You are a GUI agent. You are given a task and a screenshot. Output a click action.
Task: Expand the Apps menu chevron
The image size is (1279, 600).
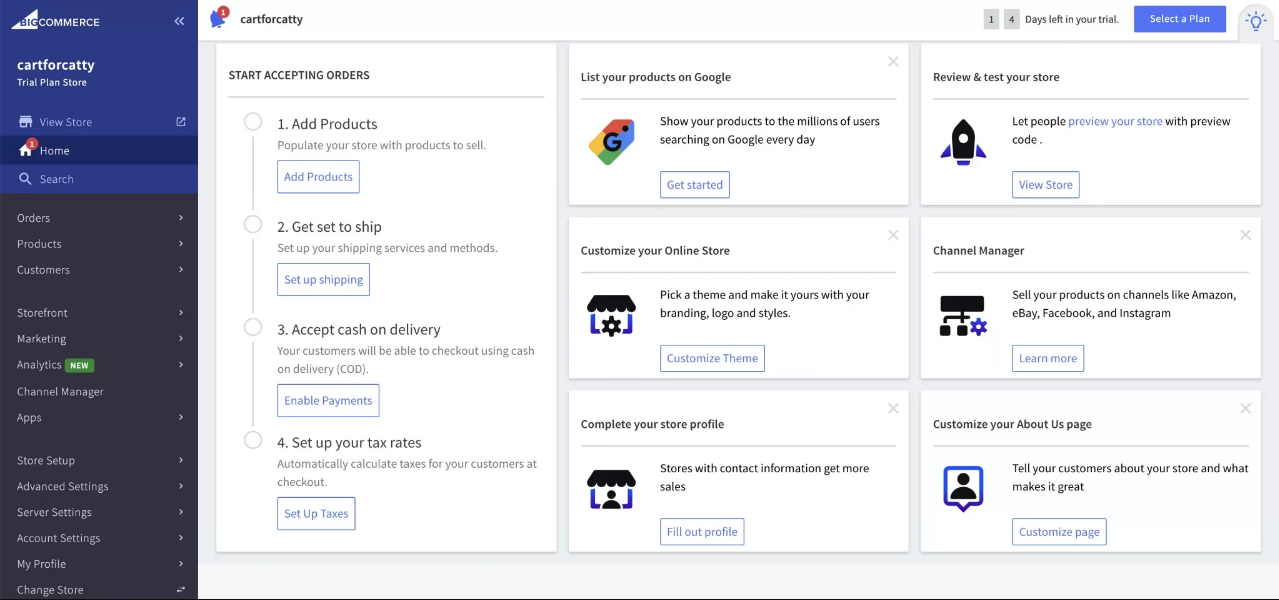(181, 417)
